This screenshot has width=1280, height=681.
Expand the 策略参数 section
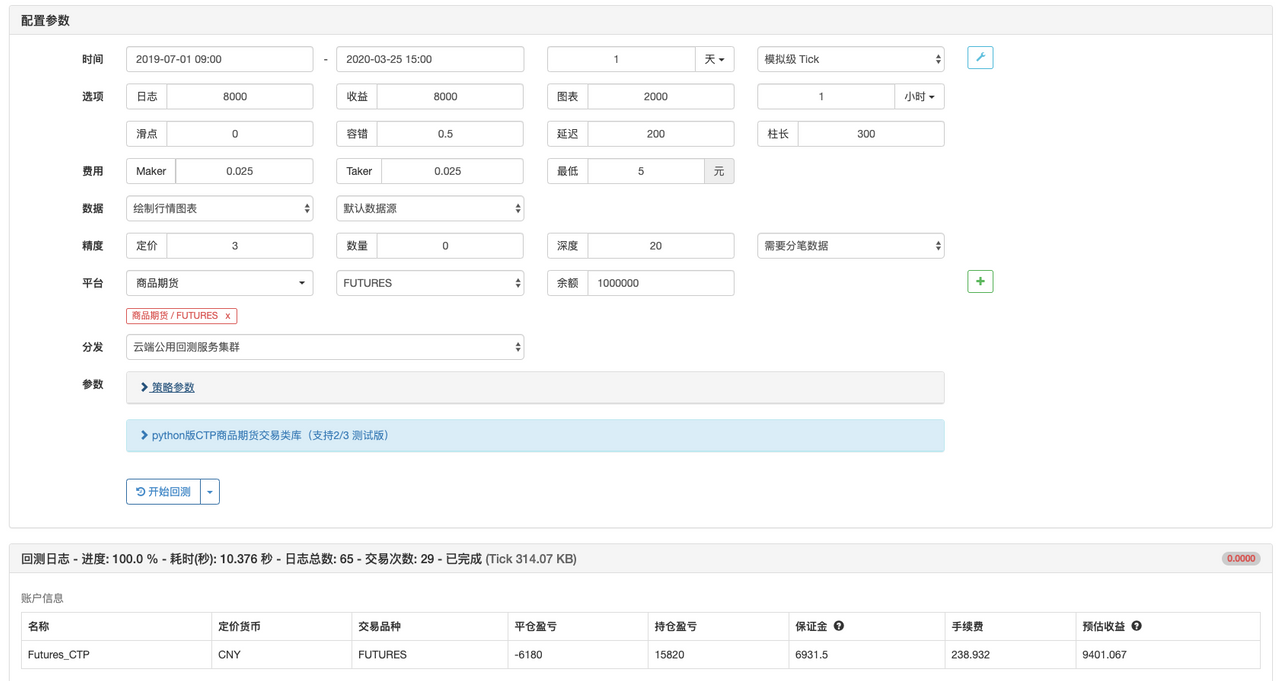click(x=172, y=387)
